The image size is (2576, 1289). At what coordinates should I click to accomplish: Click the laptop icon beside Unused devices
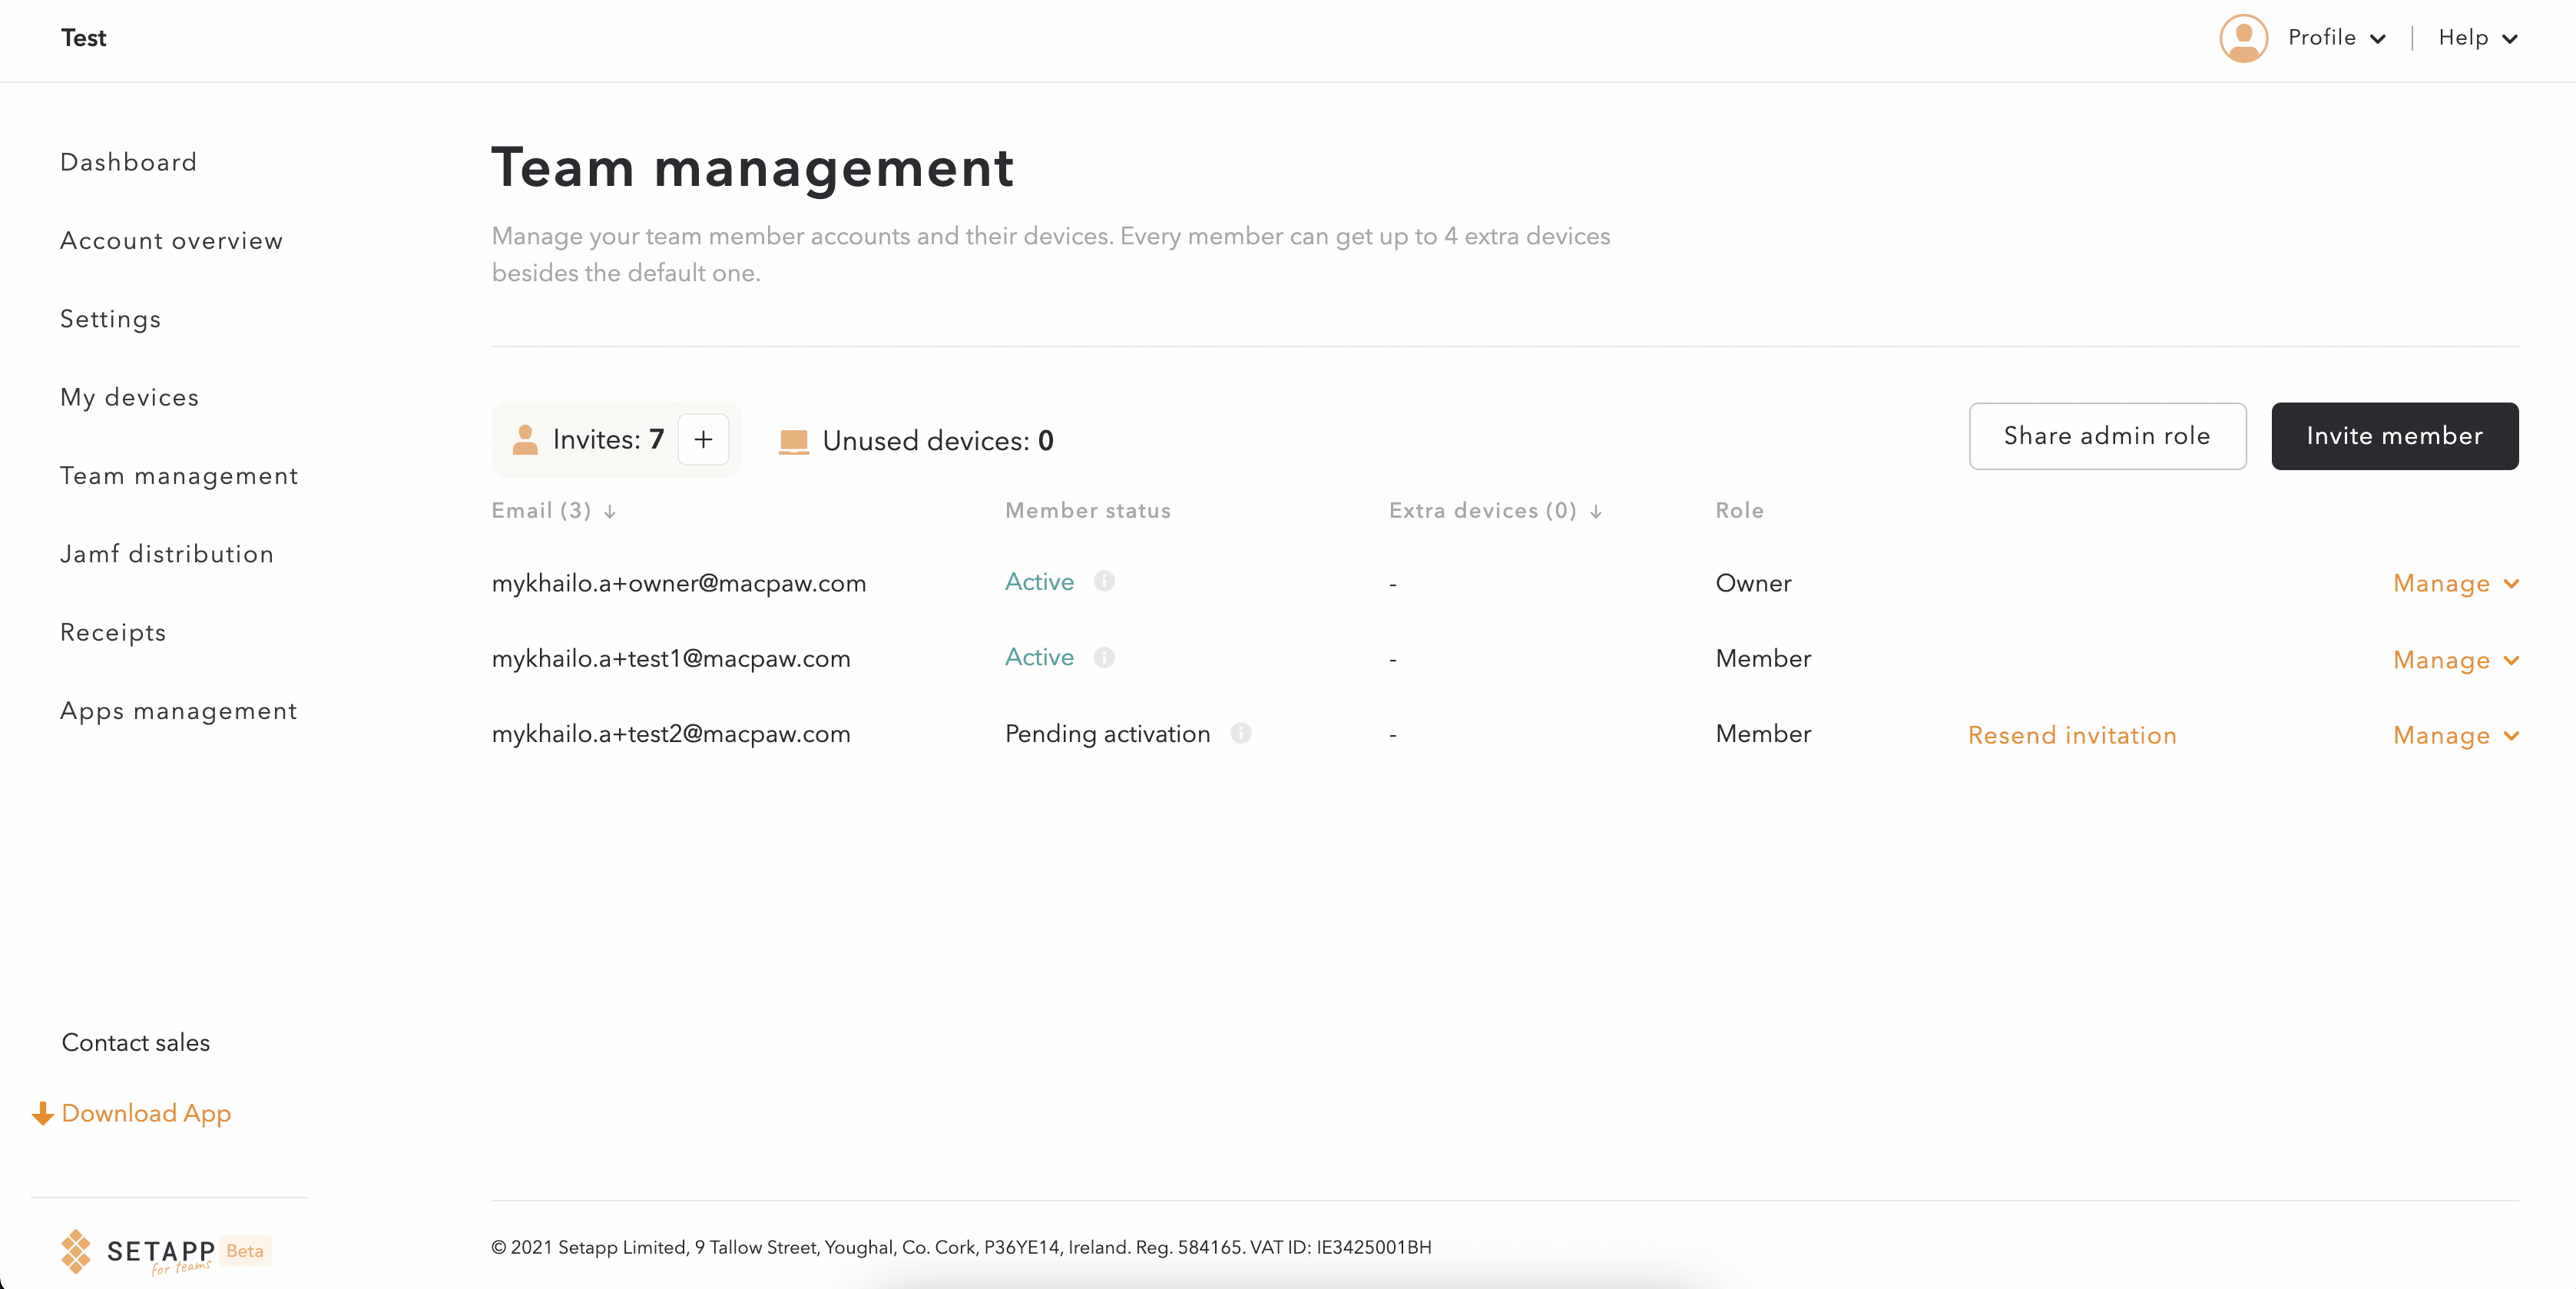tap(793, 441)
